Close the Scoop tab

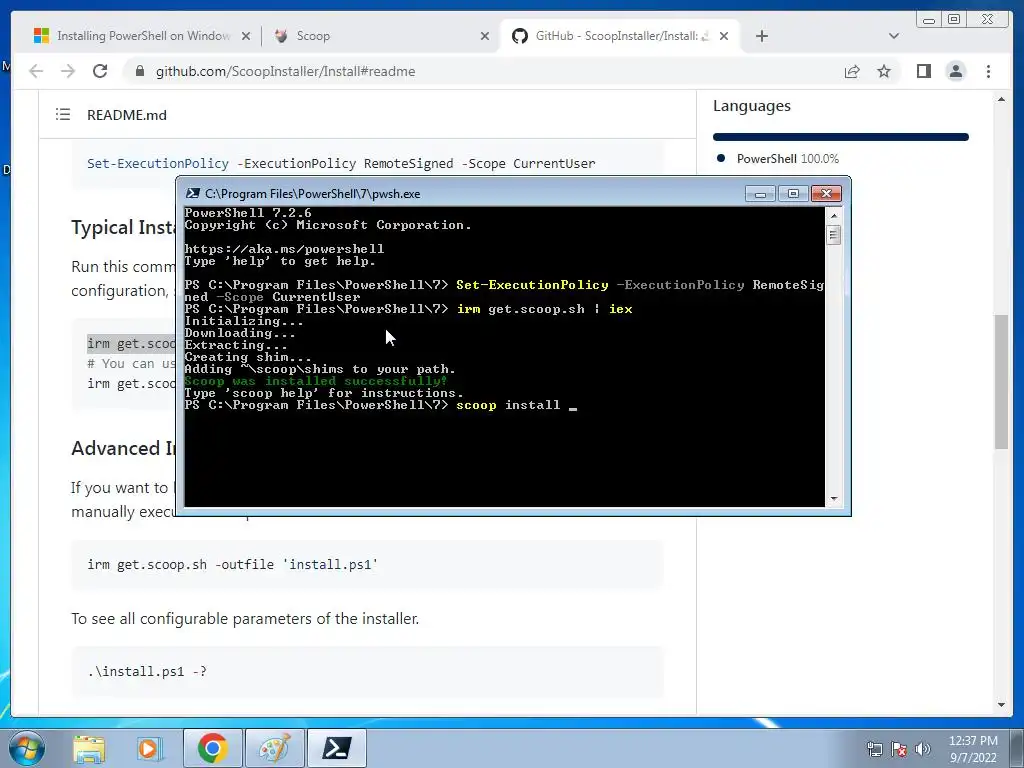485,36
